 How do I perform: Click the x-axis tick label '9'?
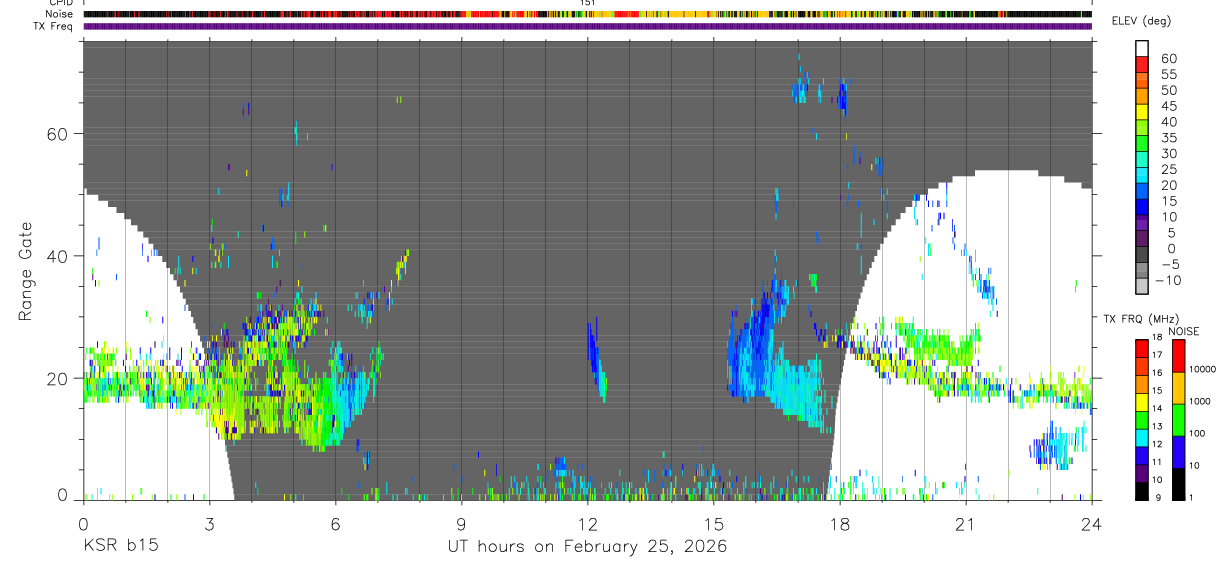click(x=461, y=524)
